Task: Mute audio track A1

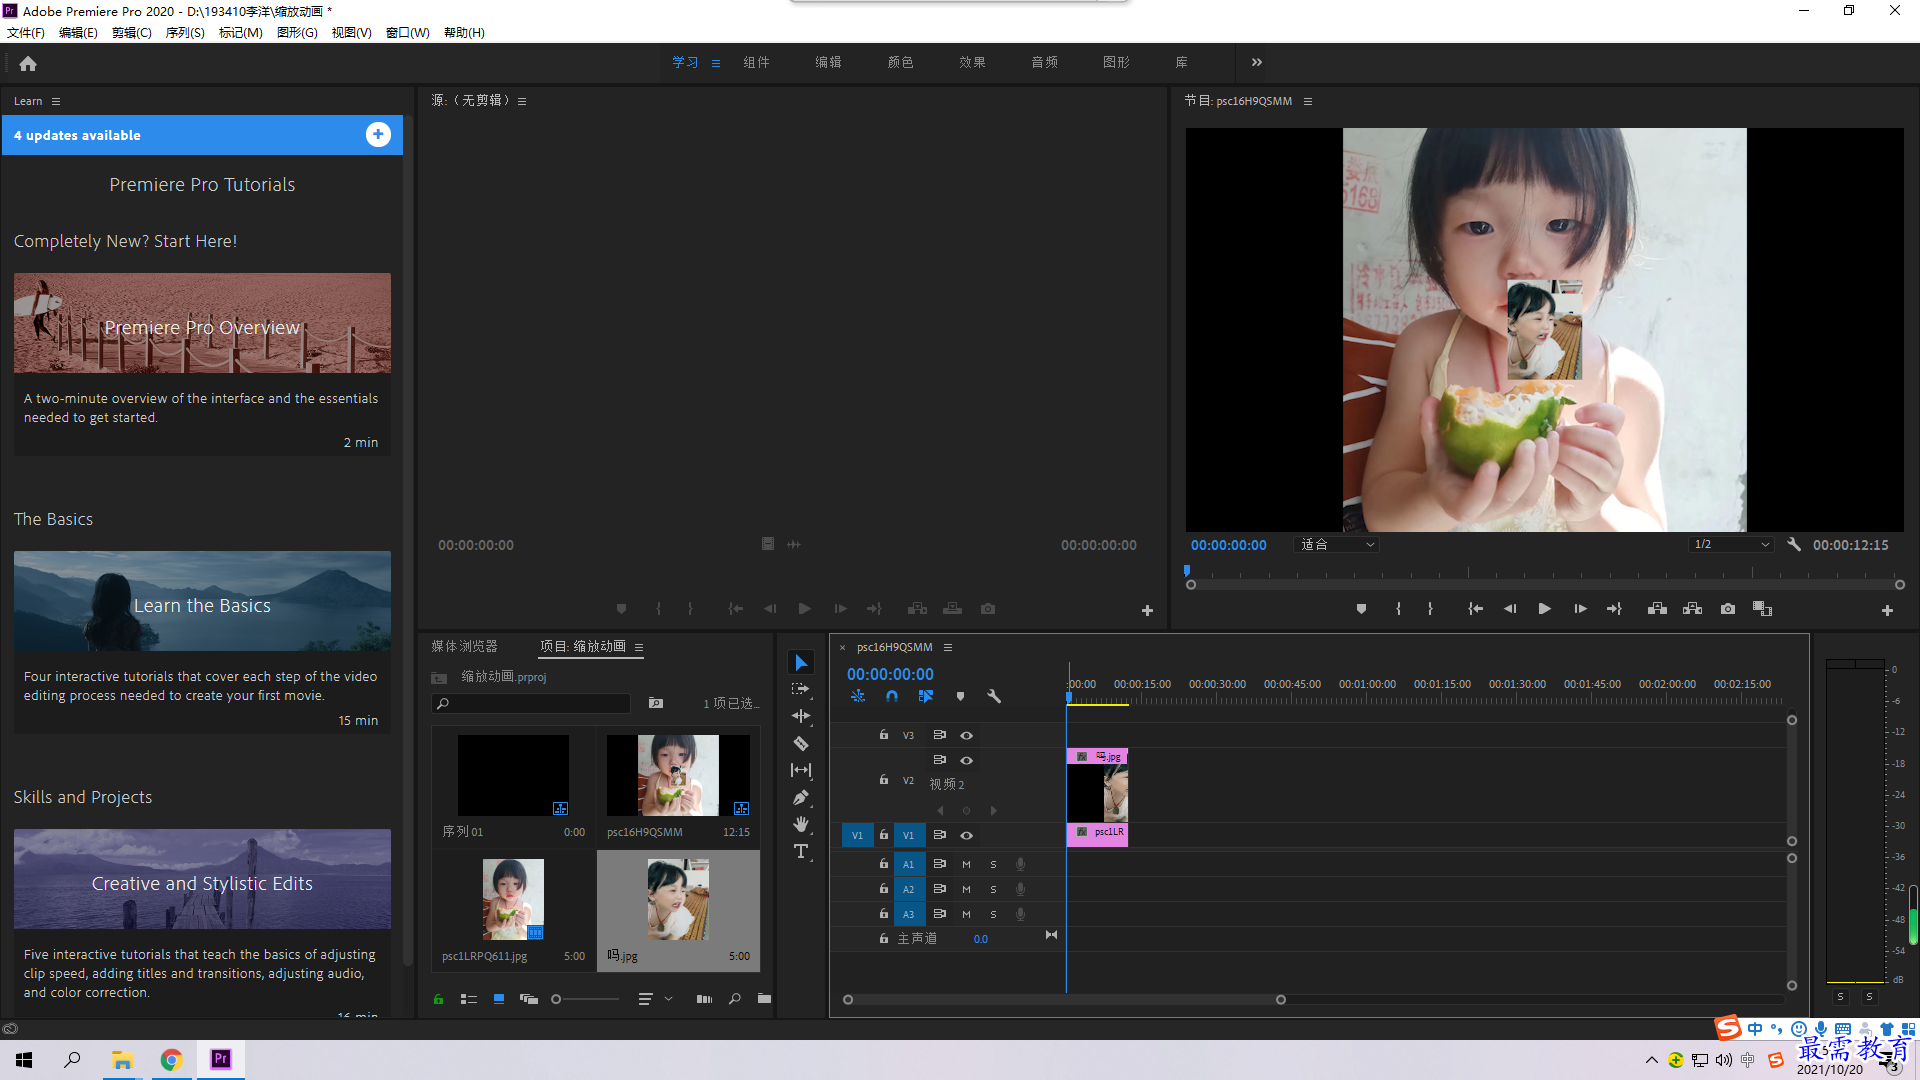Action: tap(966, 864)
